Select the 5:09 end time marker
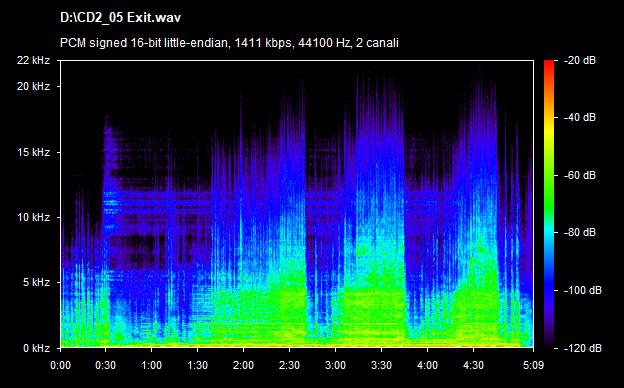624x388 pixels. (x=533, y=365)
